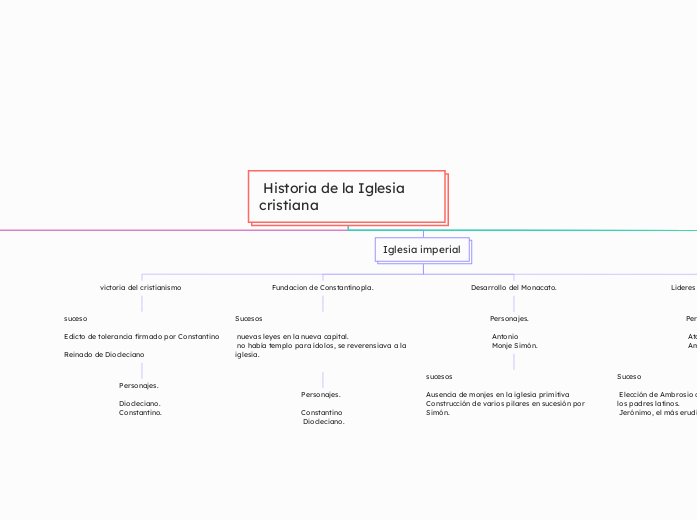Image resolution: width=697 pixels, height=520 pixels.
Task: Click 'Fundacion de Constantinopla.' topic
Action: (323, 288)
